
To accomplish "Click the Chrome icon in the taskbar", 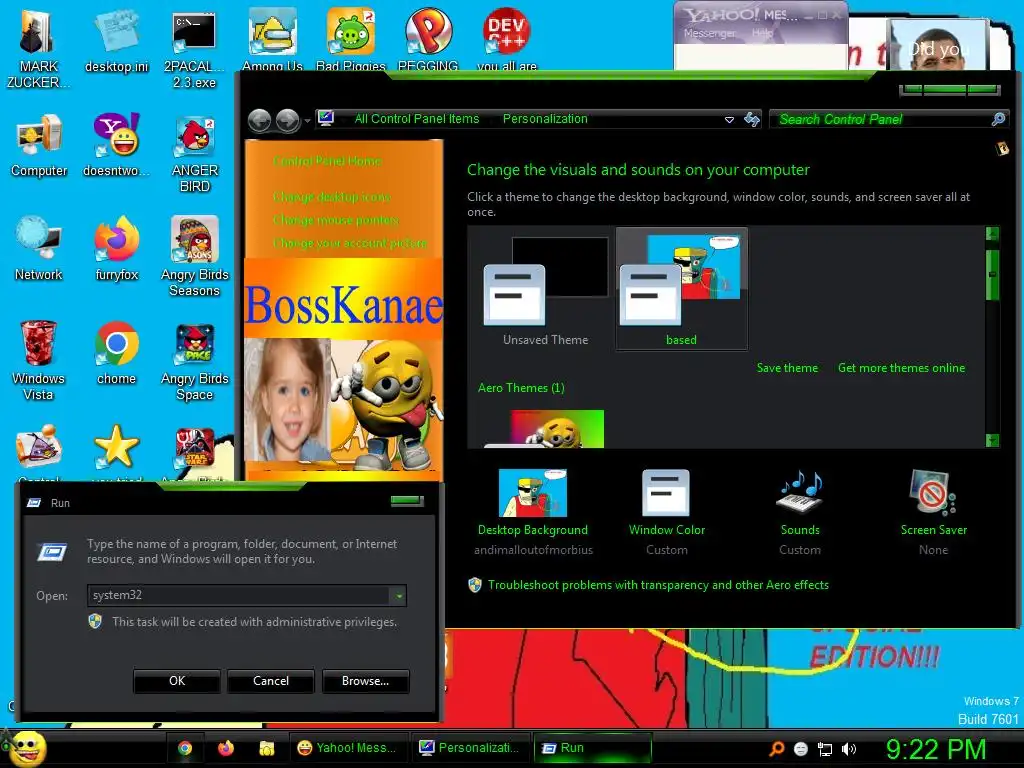I will (185, 748).
